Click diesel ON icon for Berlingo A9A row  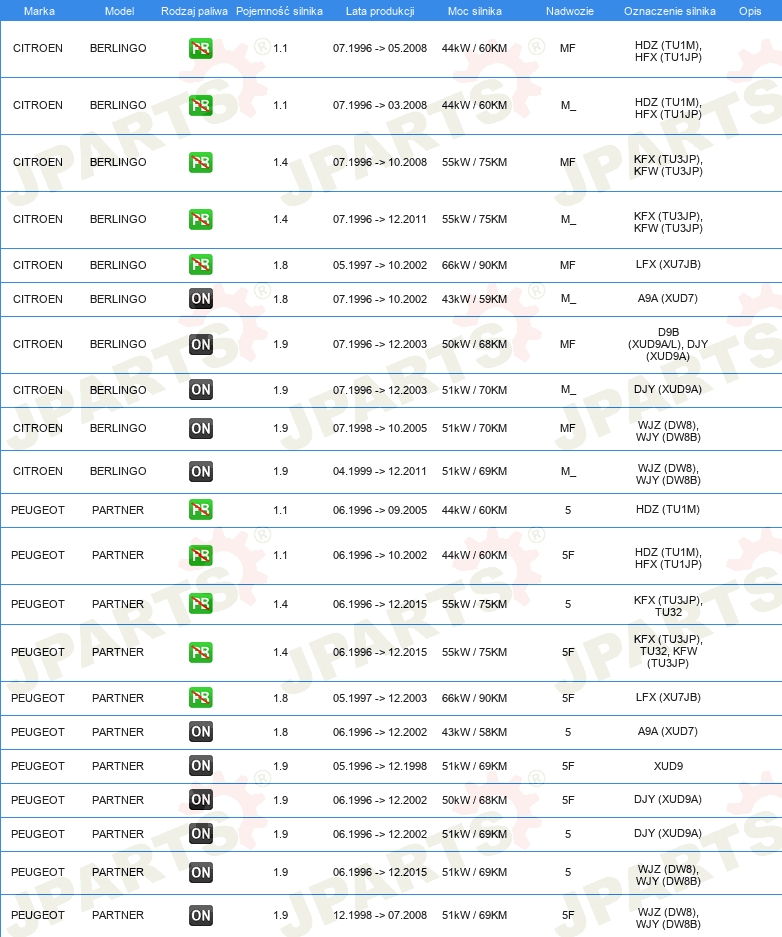coord(201,299)
